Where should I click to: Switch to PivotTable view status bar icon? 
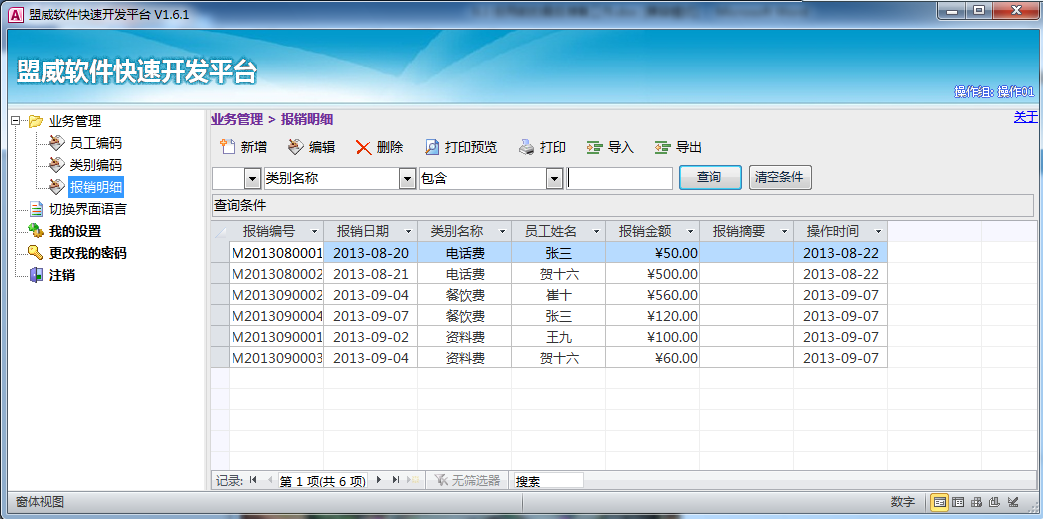click(976, 502)
